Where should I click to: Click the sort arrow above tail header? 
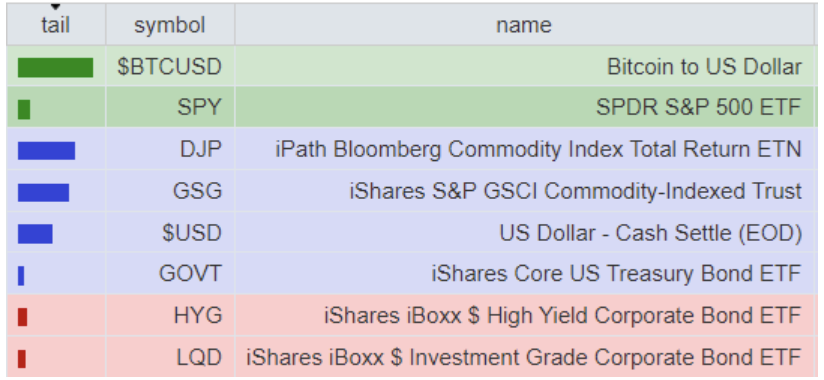55,7
